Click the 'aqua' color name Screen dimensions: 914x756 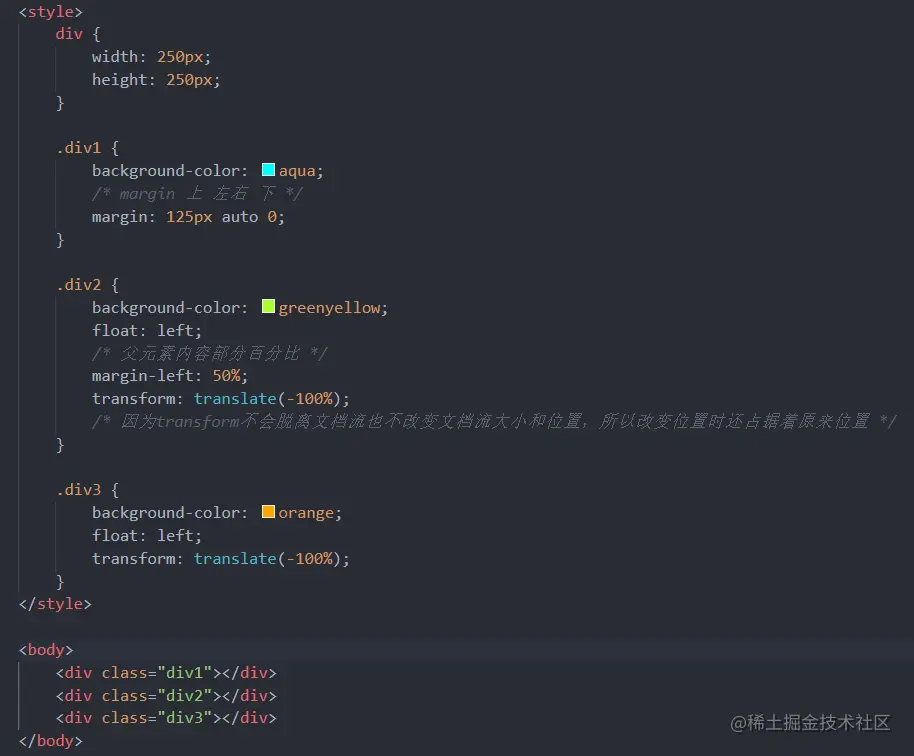point(297,171)
